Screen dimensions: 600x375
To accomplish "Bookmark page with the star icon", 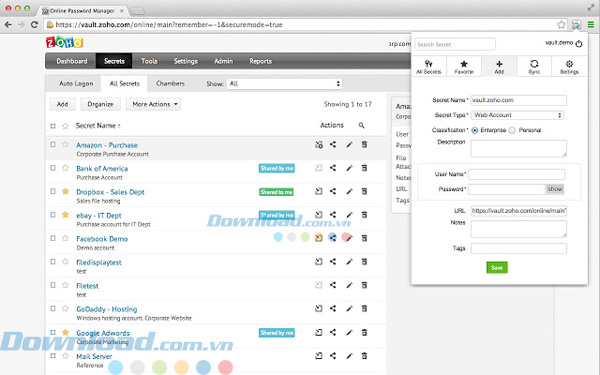I will click(x=561, y=25).
